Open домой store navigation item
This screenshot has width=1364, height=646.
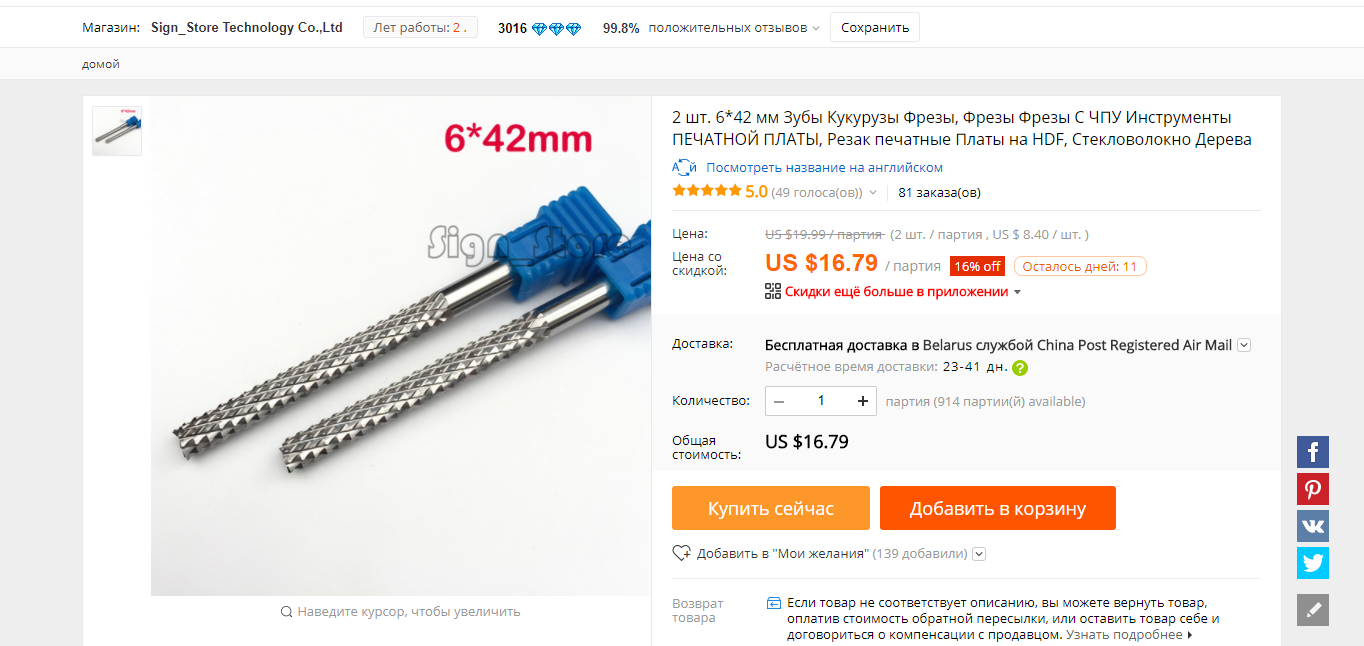tap(101, 64)
